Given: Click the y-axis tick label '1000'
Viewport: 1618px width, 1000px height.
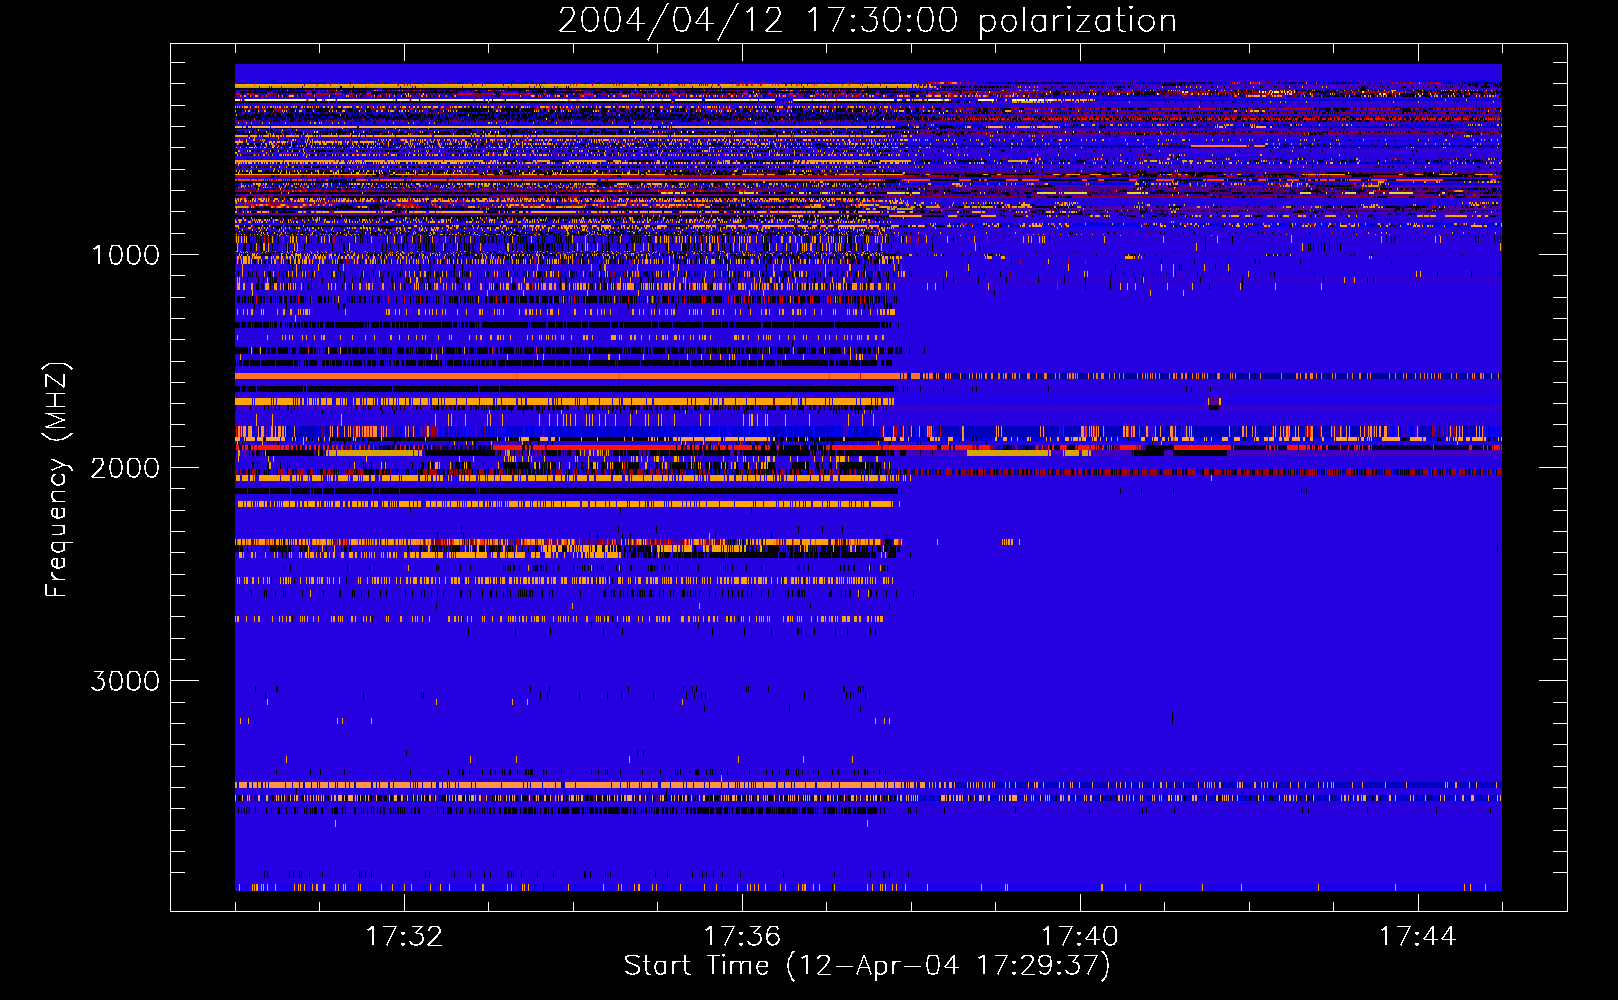Looking at the screenshot, I should [125, 255].
